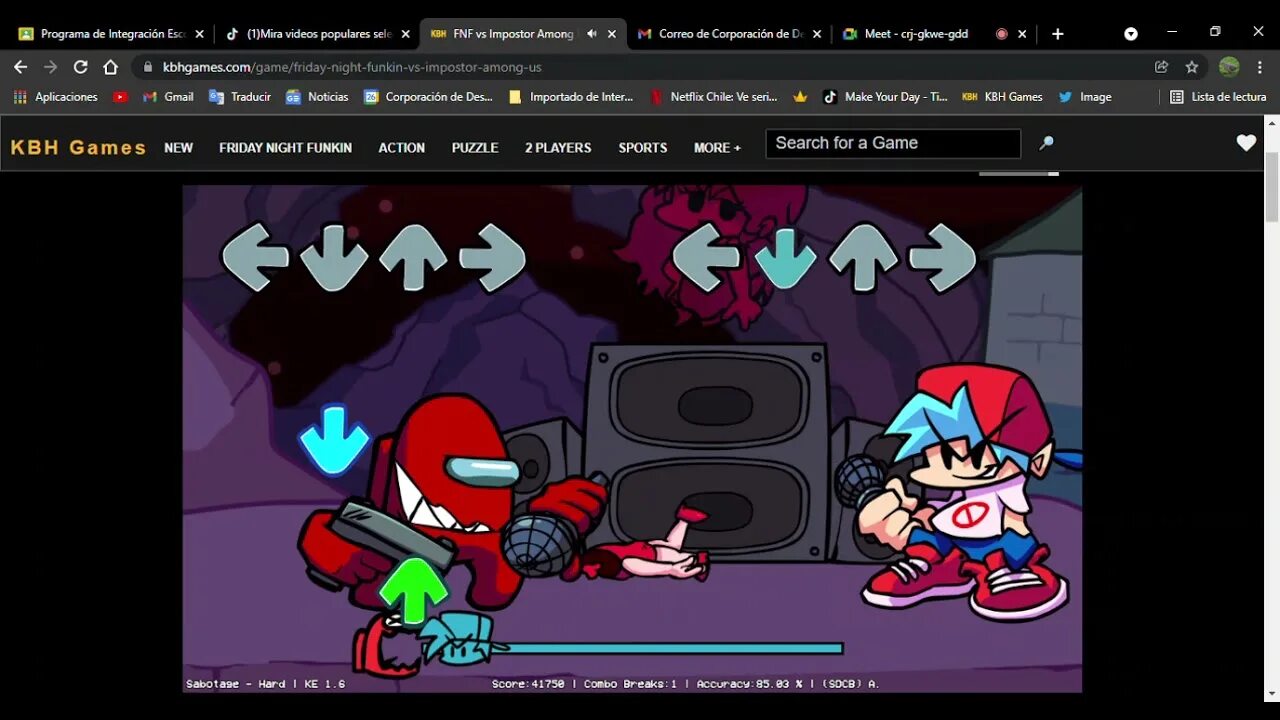The width and height of the screenshot is (1280, 720).
Task: Open the SPORTS games category
Action: click(x=642, y=147)
